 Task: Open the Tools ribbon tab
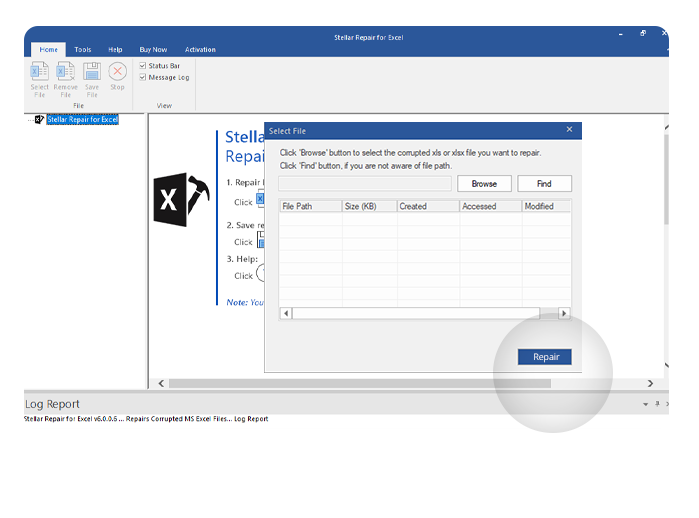point(82,49)
